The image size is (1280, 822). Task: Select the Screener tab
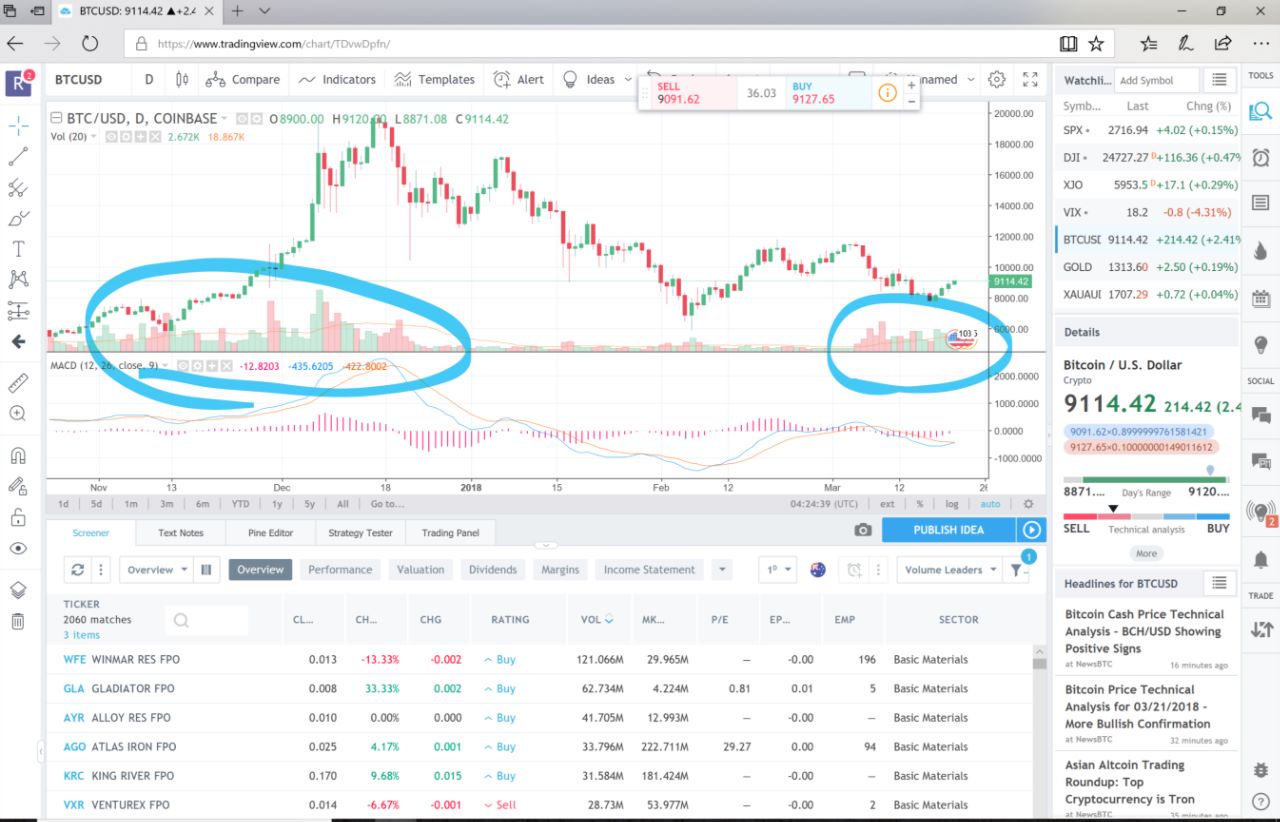coord(90,533)
